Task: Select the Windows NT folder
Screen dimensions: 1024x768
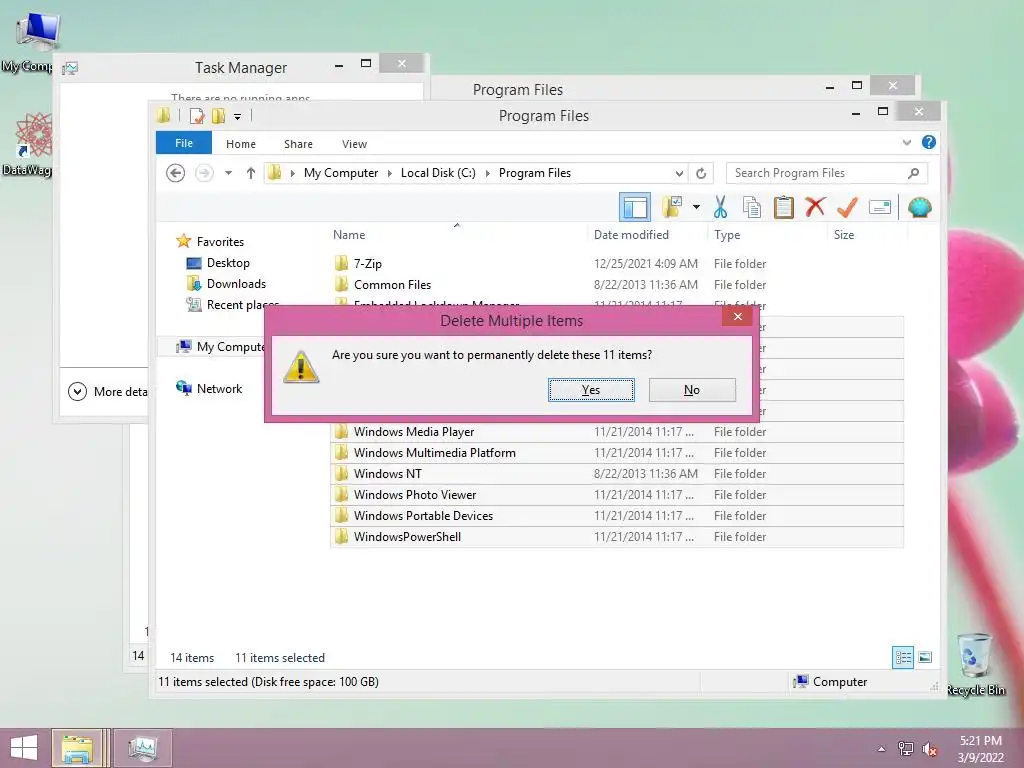Action: coord(617,473)
